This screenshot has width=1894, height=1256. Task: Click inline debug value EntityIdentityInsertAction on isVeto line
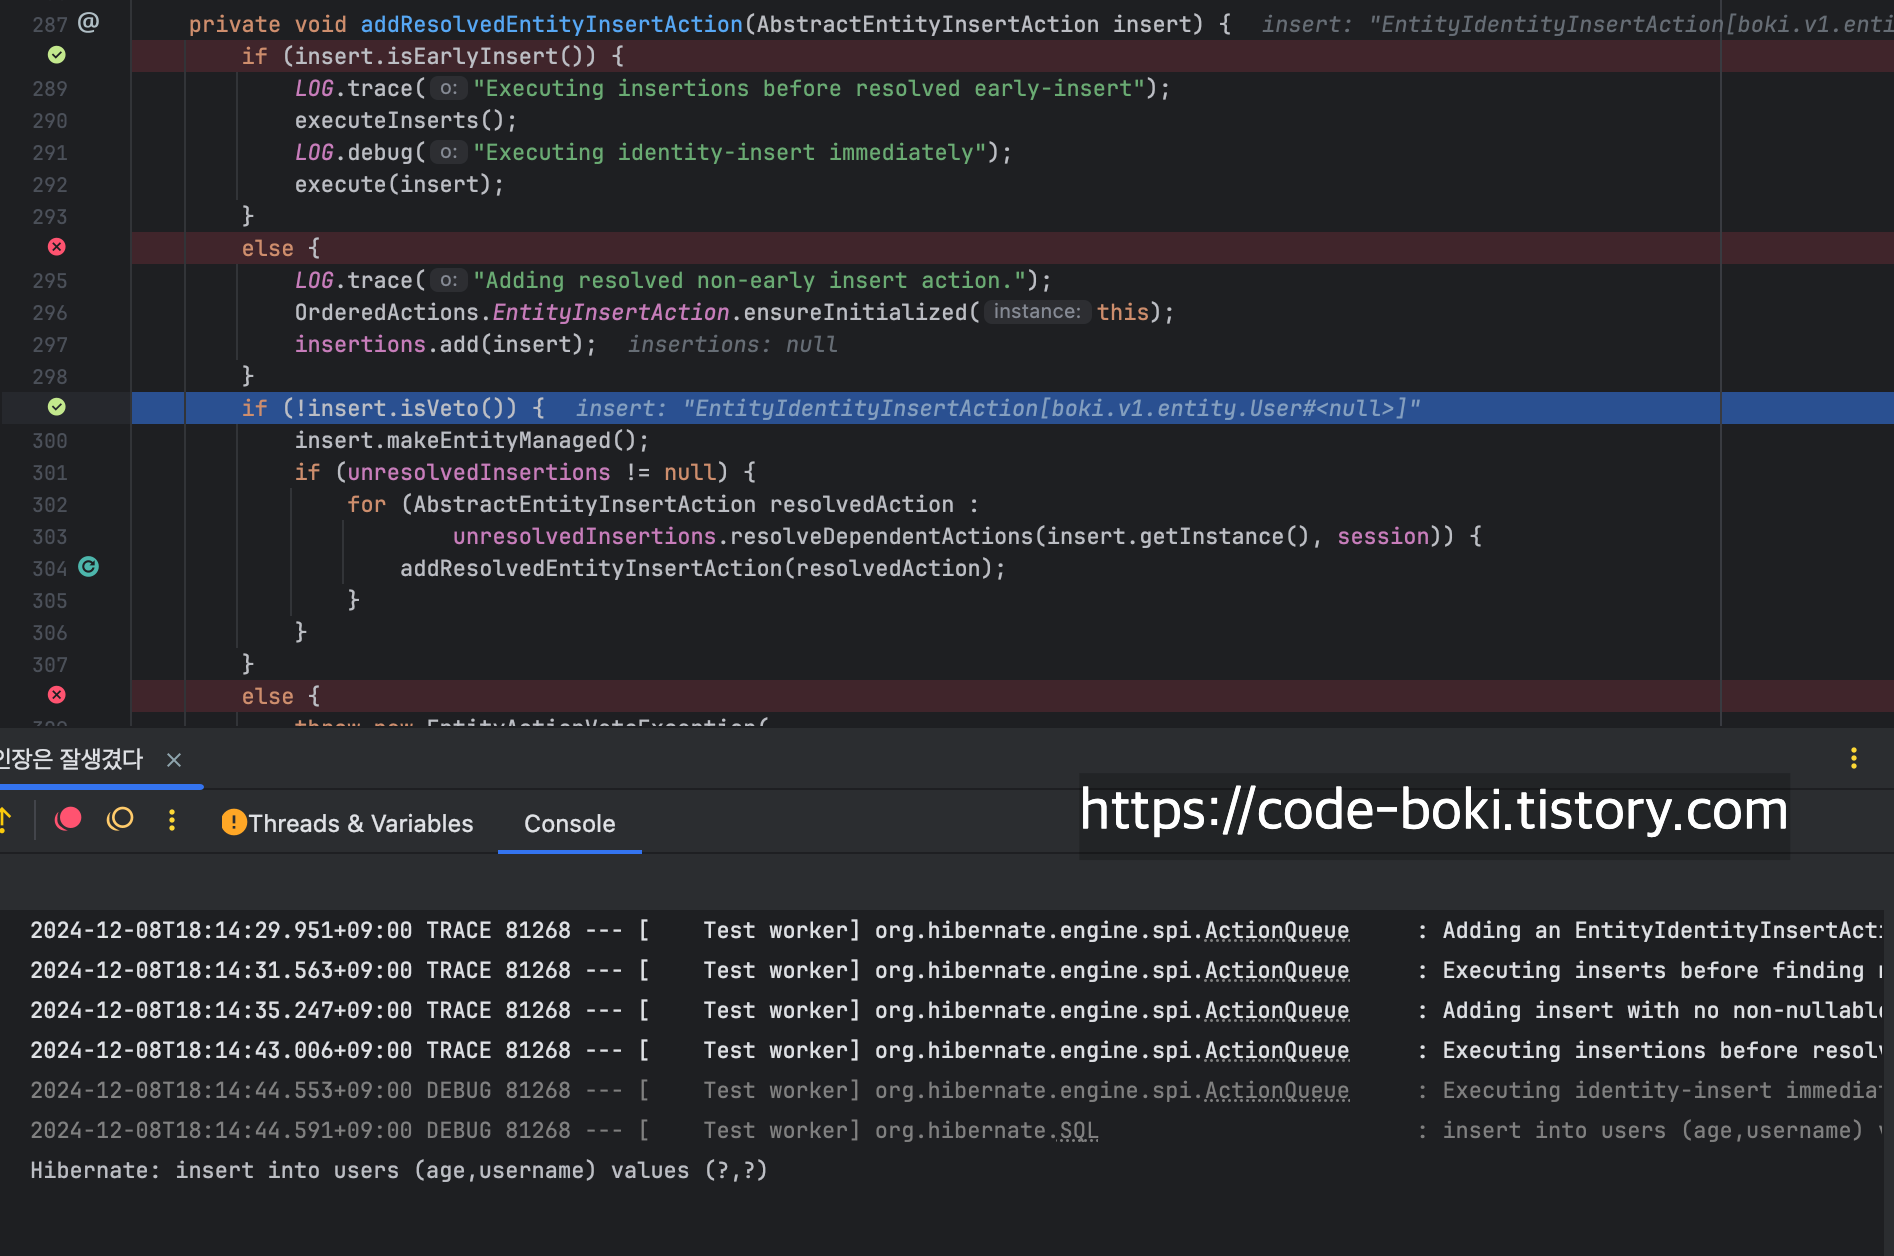(998, 408)
